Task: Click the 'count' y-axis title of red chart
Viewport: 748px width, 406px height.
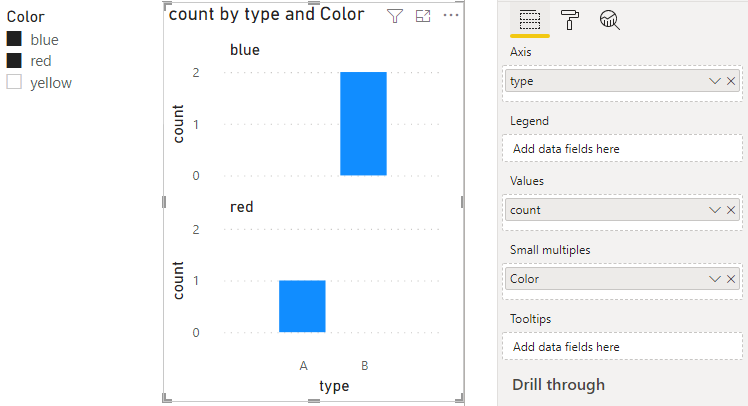Action: (177, 281)
